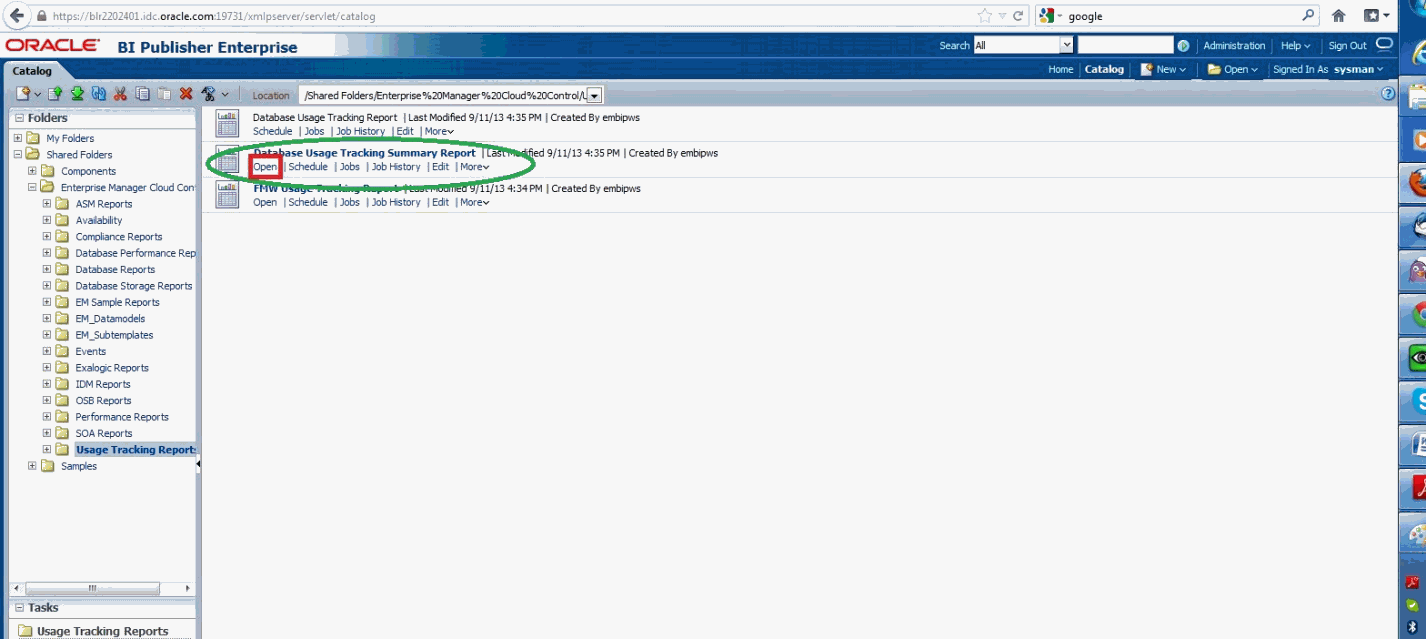Open More menu for Database Usage Tracking Summary Report
The width and height of the screenshot is (1426, 639).
475,167
